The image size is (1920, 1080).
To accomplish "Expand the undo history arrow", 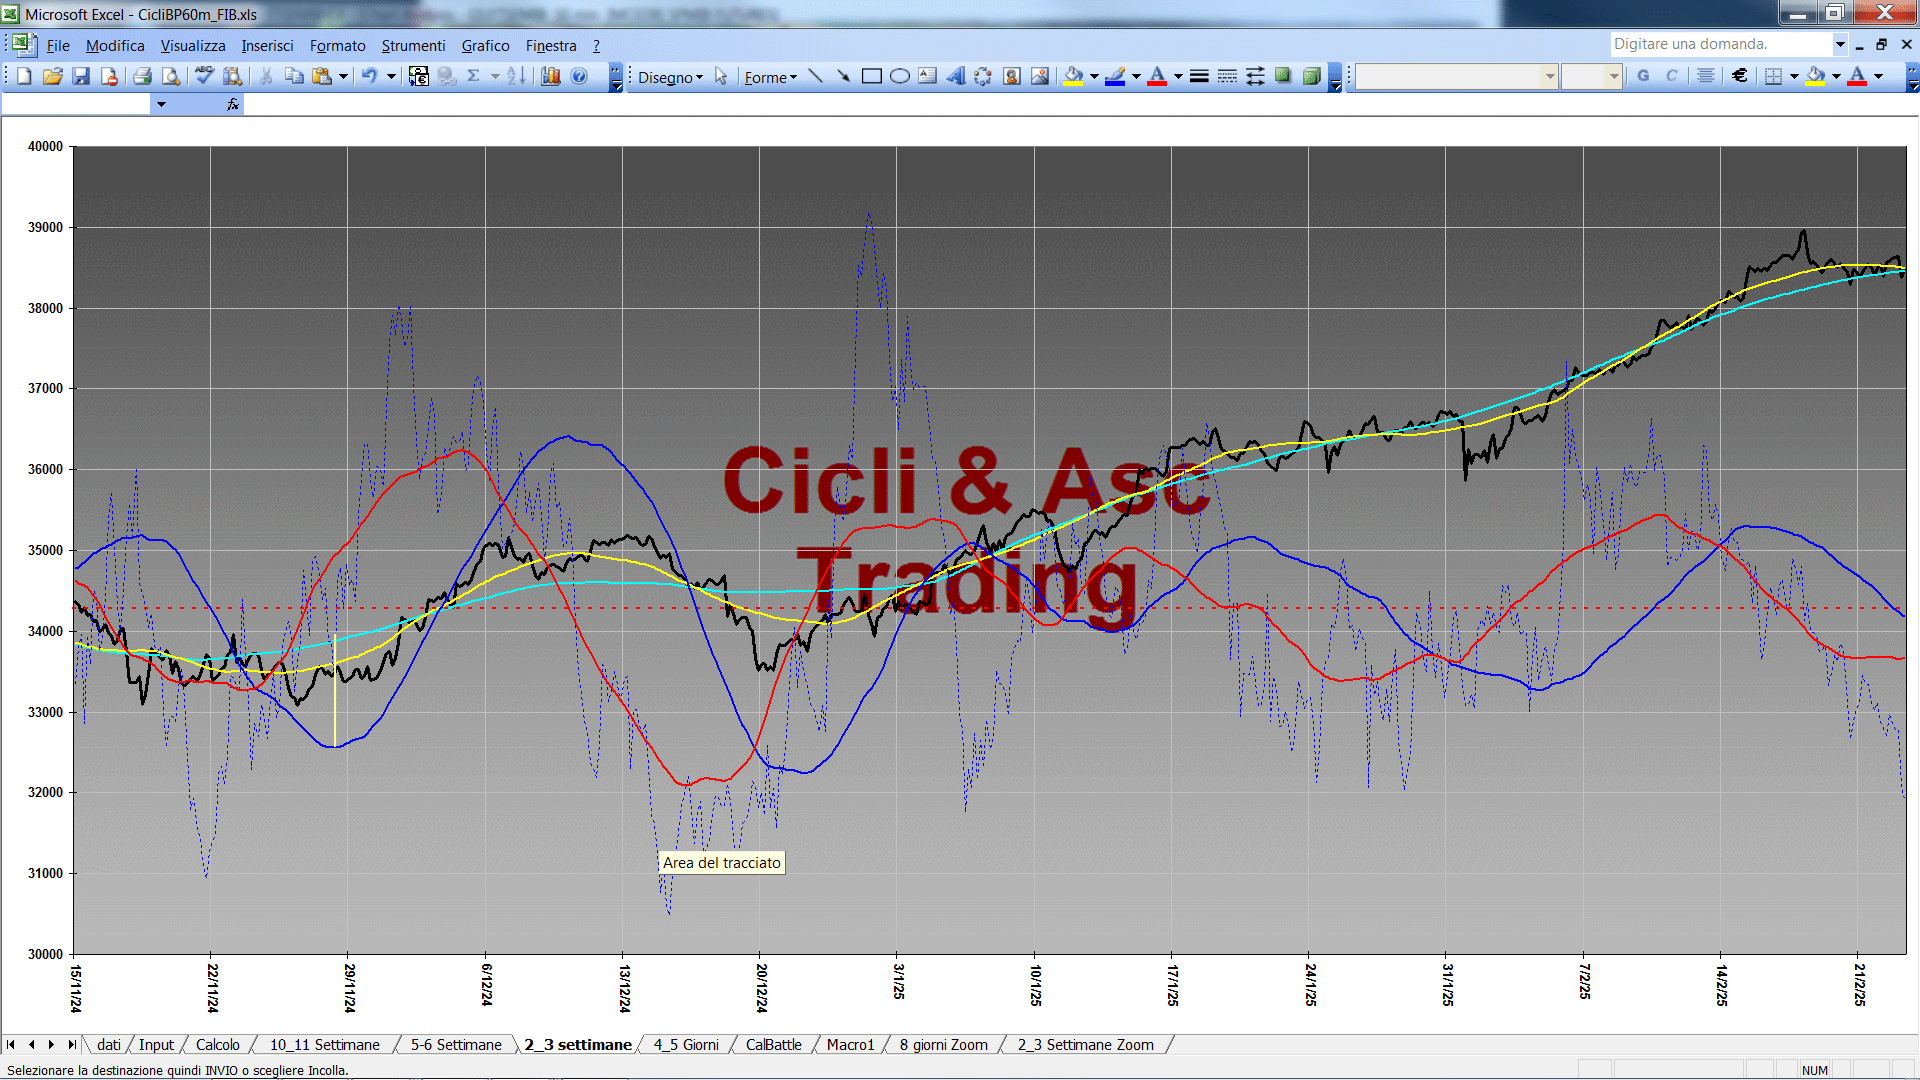I will pyautogui.click(x=391, y=77).
